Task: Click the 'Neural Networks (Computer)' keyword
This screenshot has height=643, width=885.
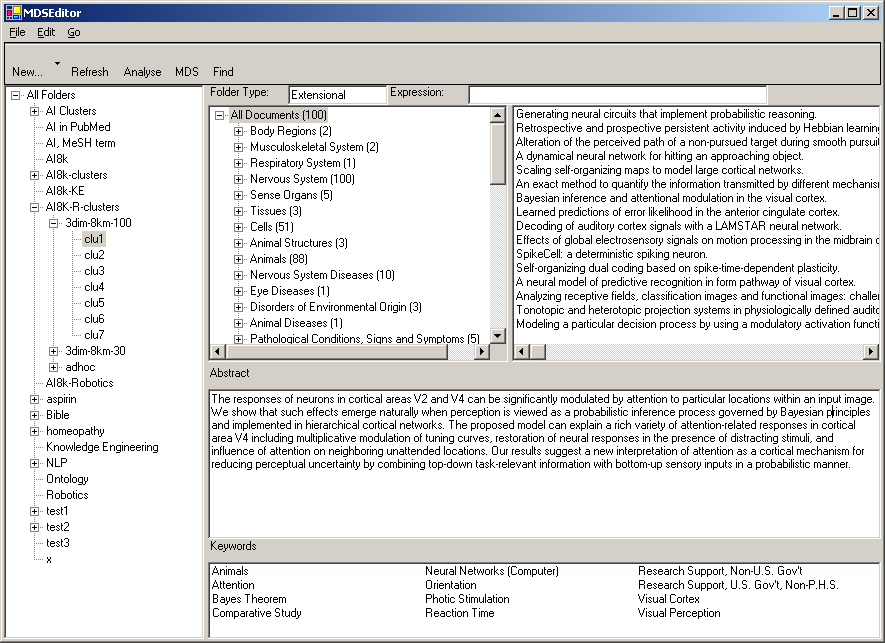Action: [x=492, y=571]
